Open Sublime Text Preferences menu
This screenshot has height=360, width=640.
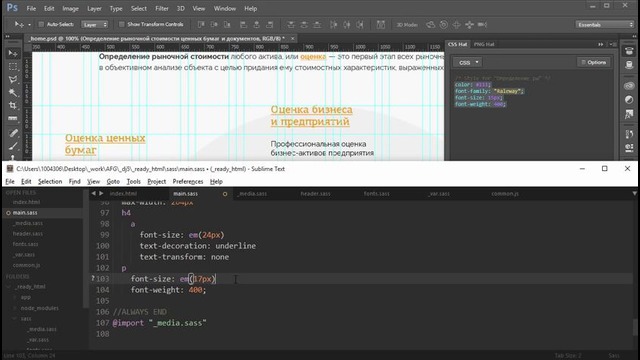[188, 182]
